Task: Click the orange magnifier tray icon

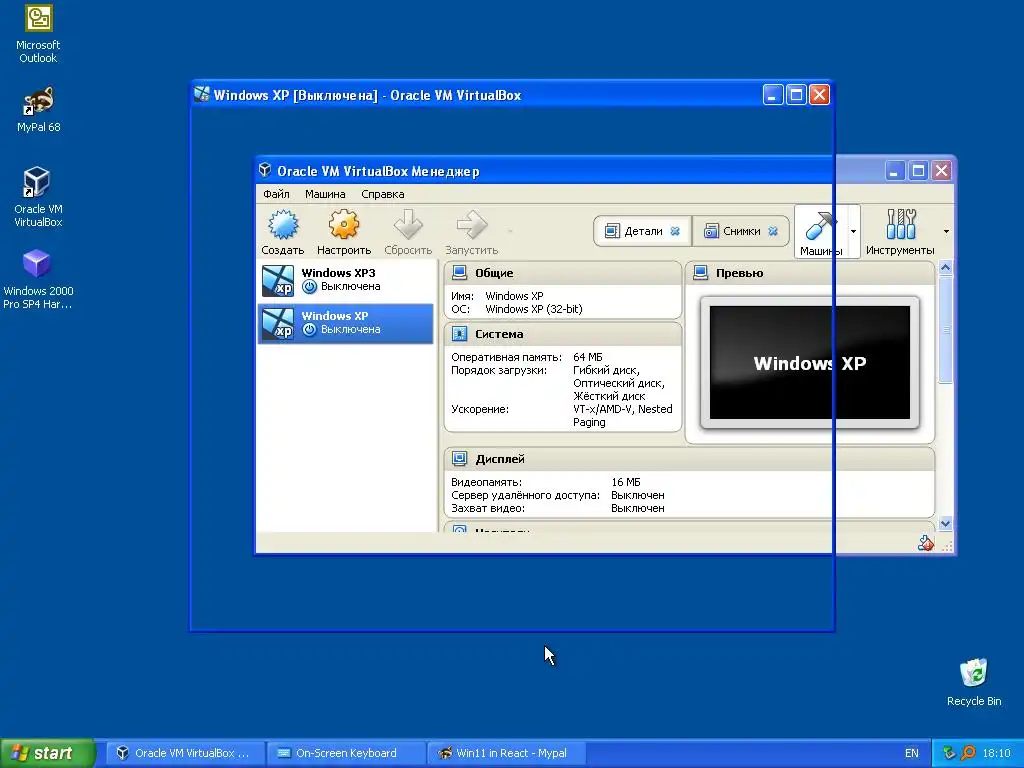Action: pyautogui.click(x=968, y=753)
